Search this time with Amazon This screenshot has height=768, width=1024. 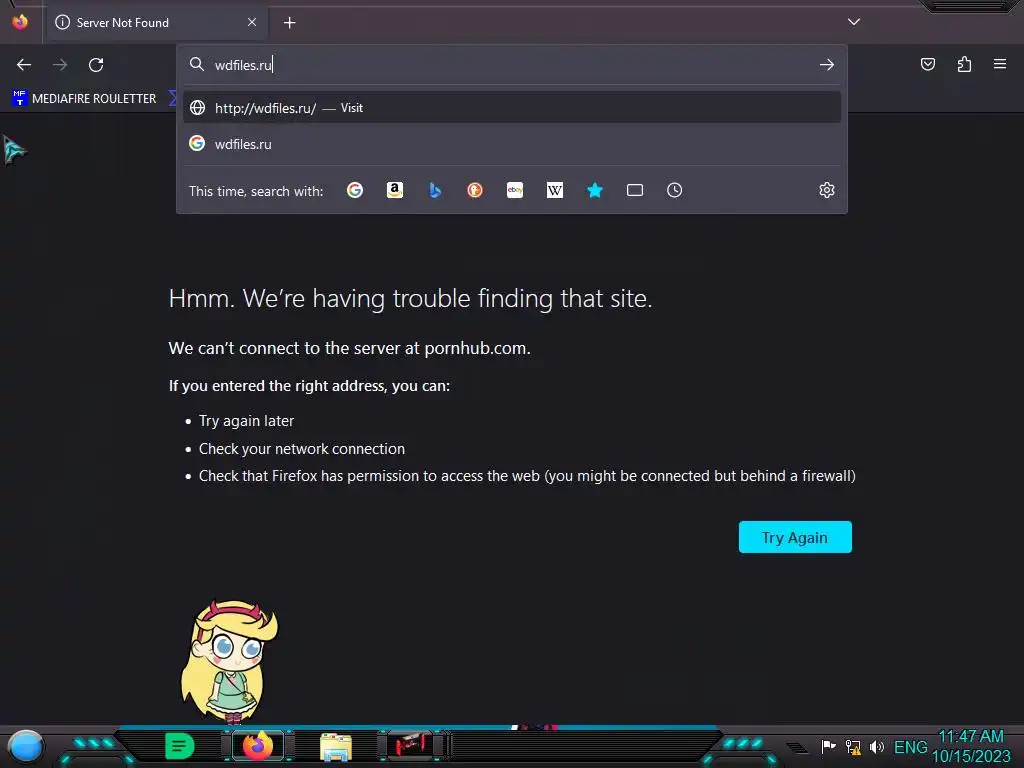394,190
